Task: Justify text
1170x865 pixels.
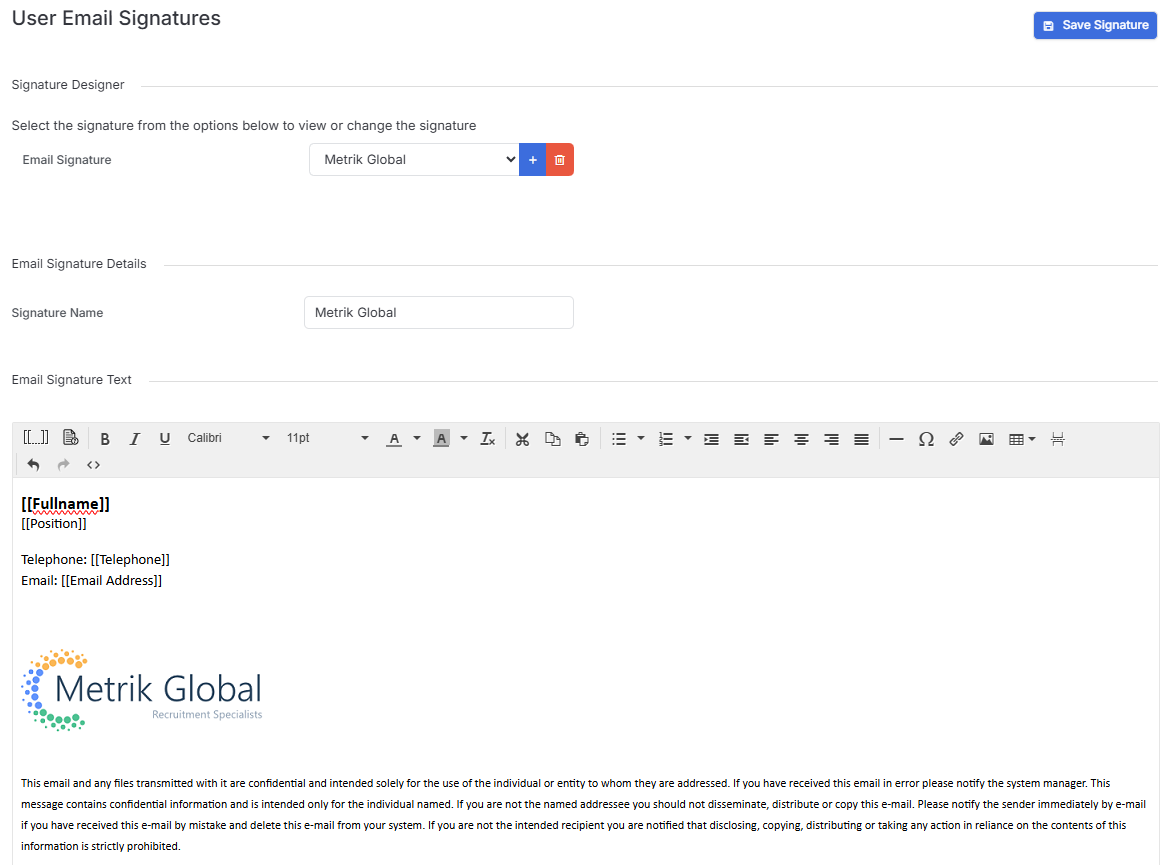Action: tap(861, 439)
